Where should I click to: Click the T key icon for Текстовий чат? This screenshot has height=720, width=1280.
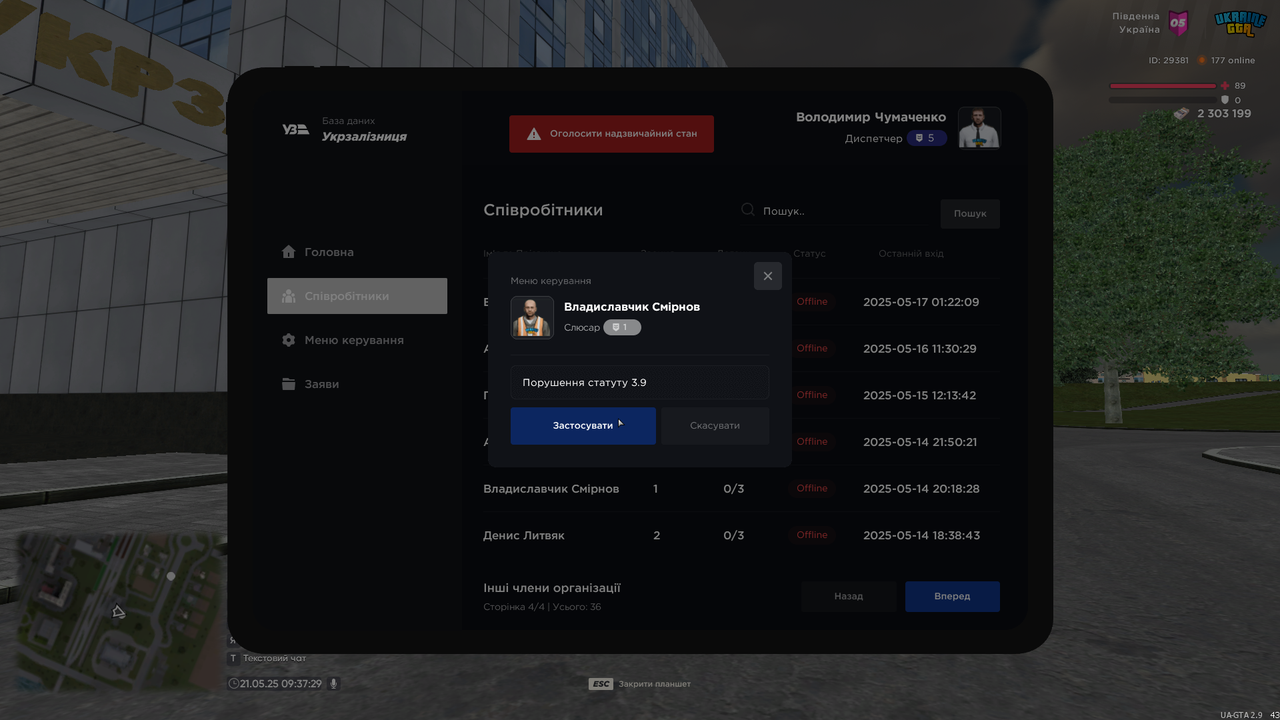(x=233, y=658)
